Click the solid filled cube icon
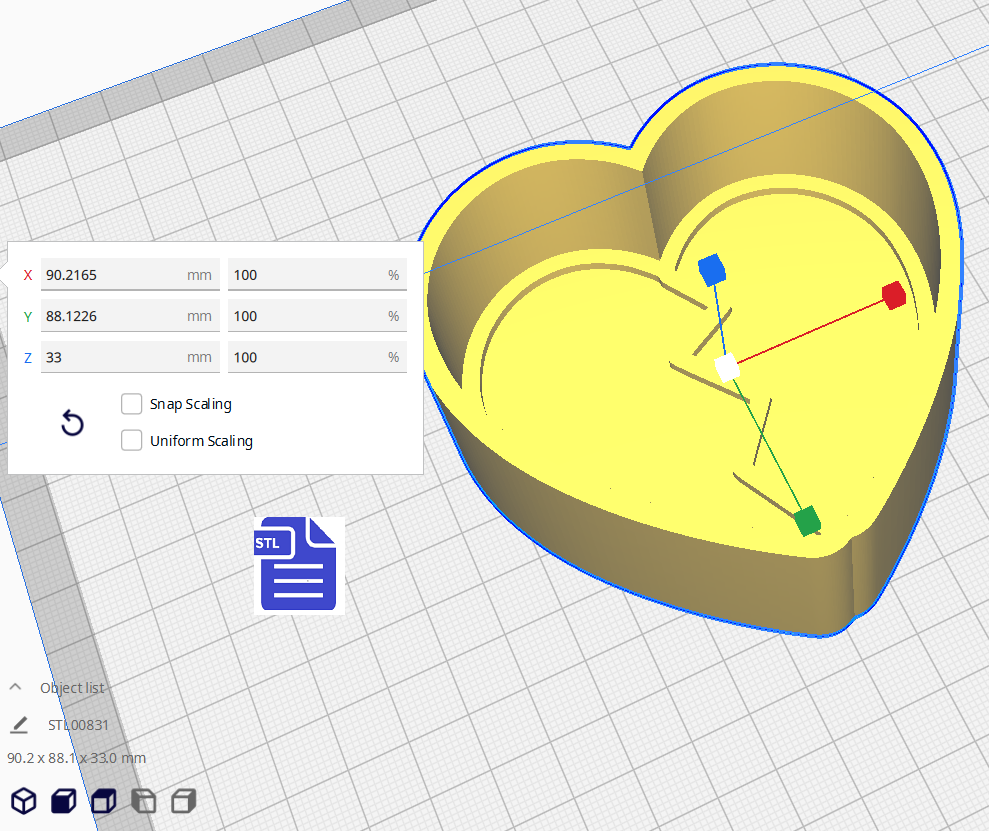The width and height of the screenshot is (989, 831). click(63, 801)
